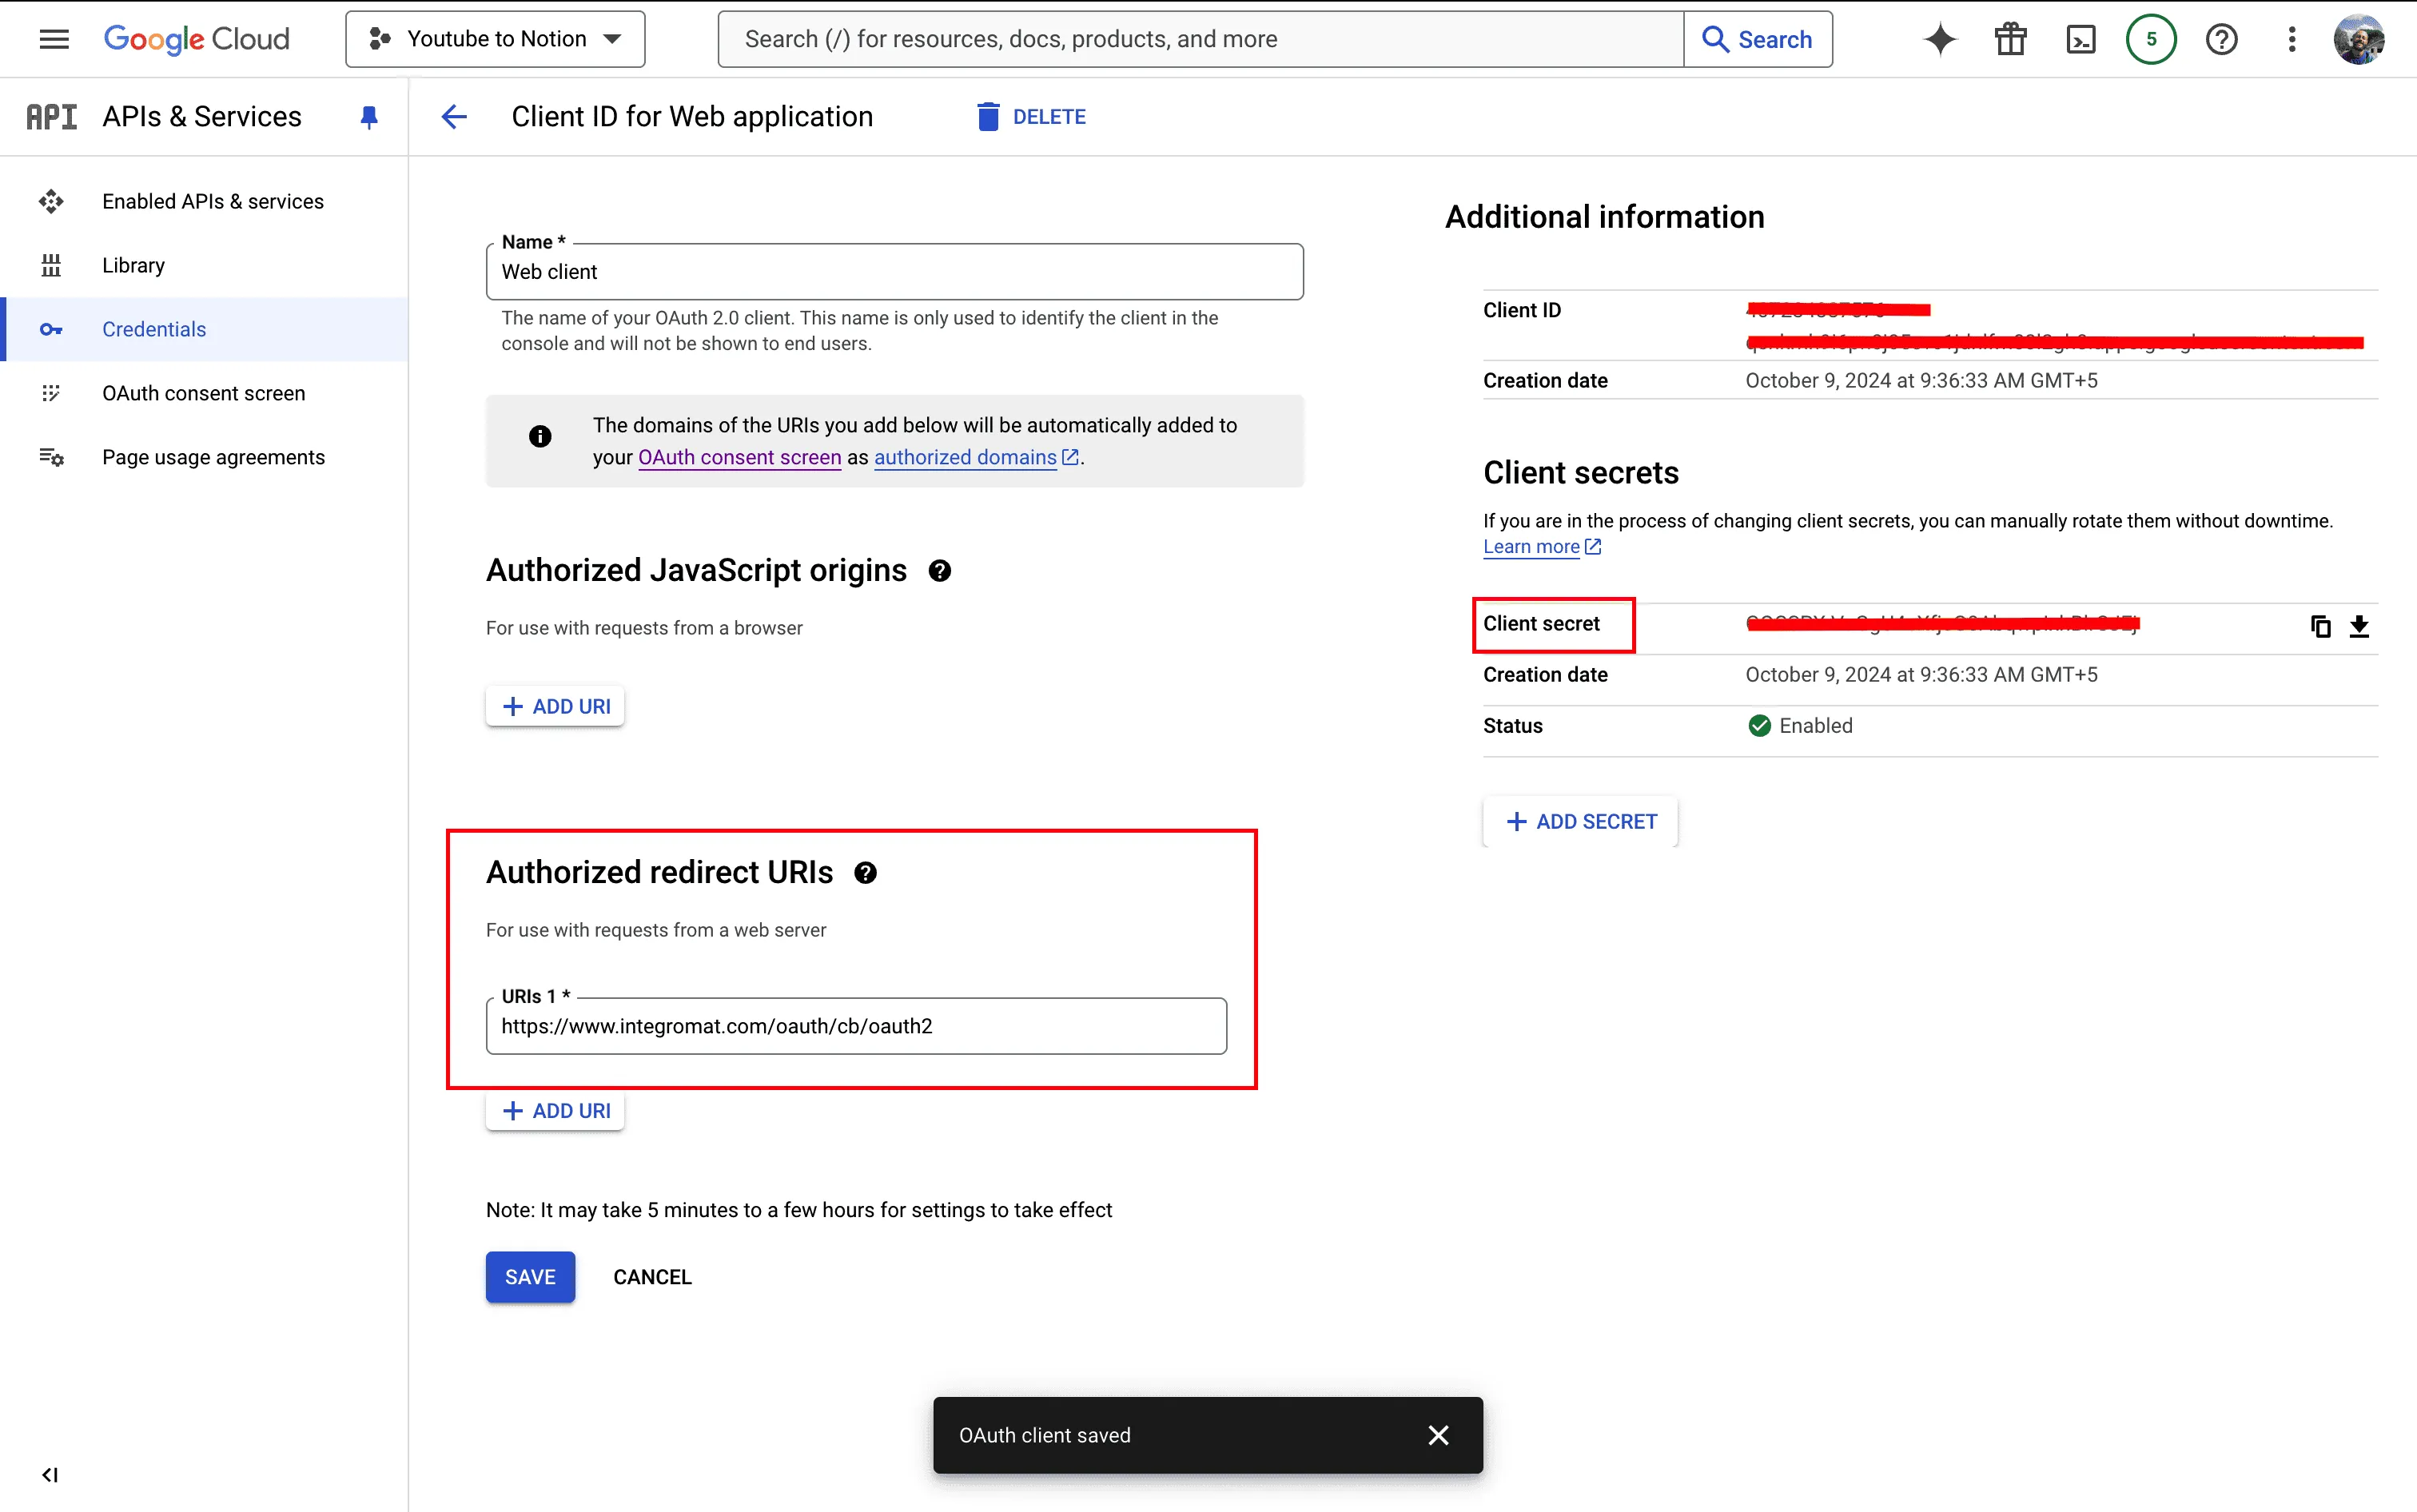This screenshot has width=2417, height=1512.
Task: Click the info icon in domains notice
Action: point(540,436)
